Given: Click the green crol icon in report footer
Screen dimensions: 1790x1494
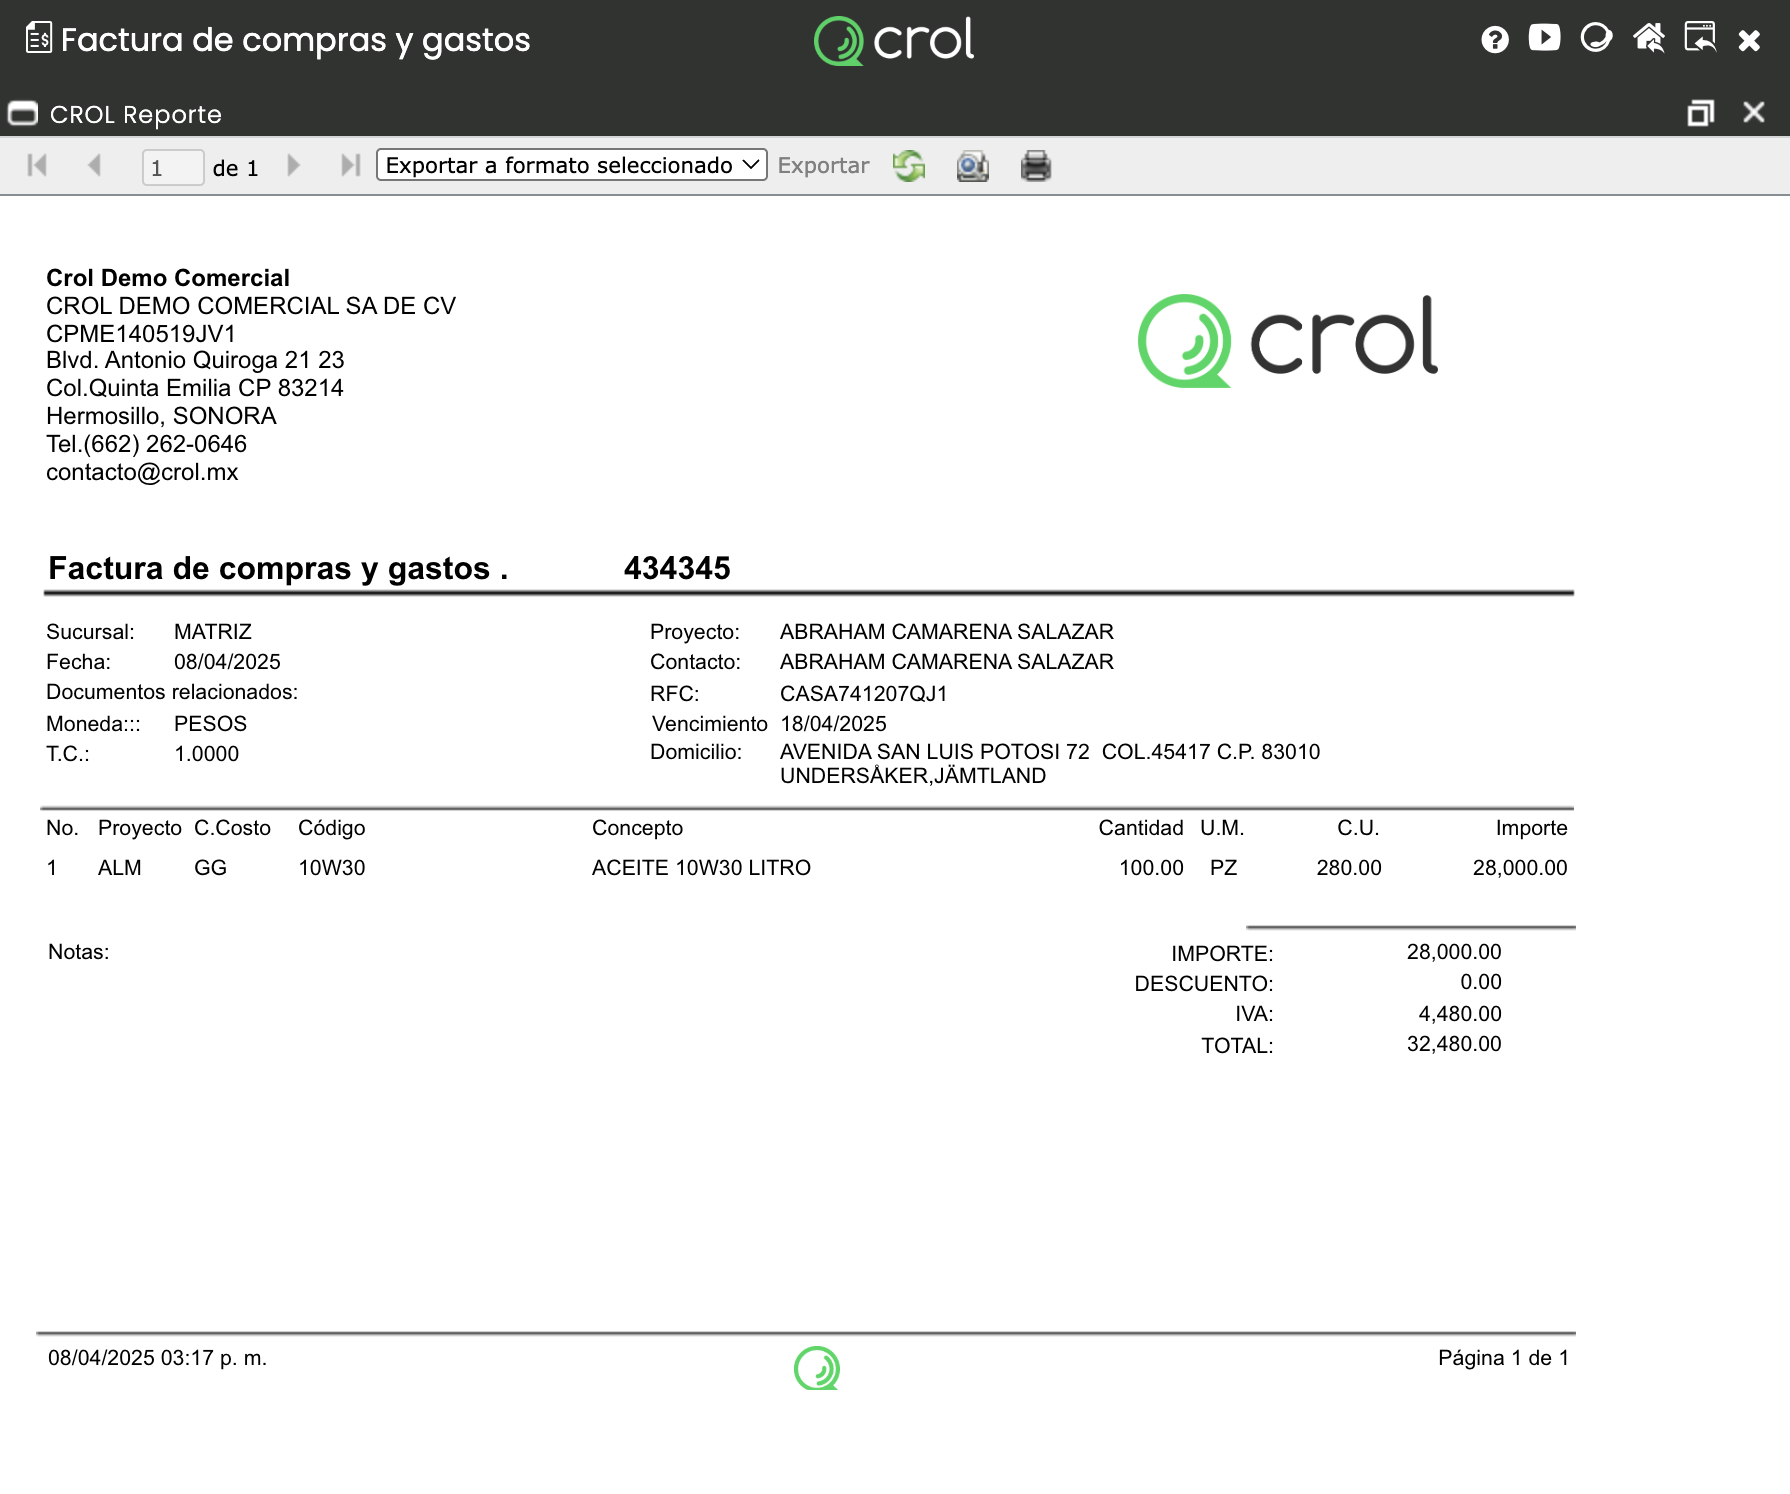Looking at the screenshot, I should (817, 1368).
